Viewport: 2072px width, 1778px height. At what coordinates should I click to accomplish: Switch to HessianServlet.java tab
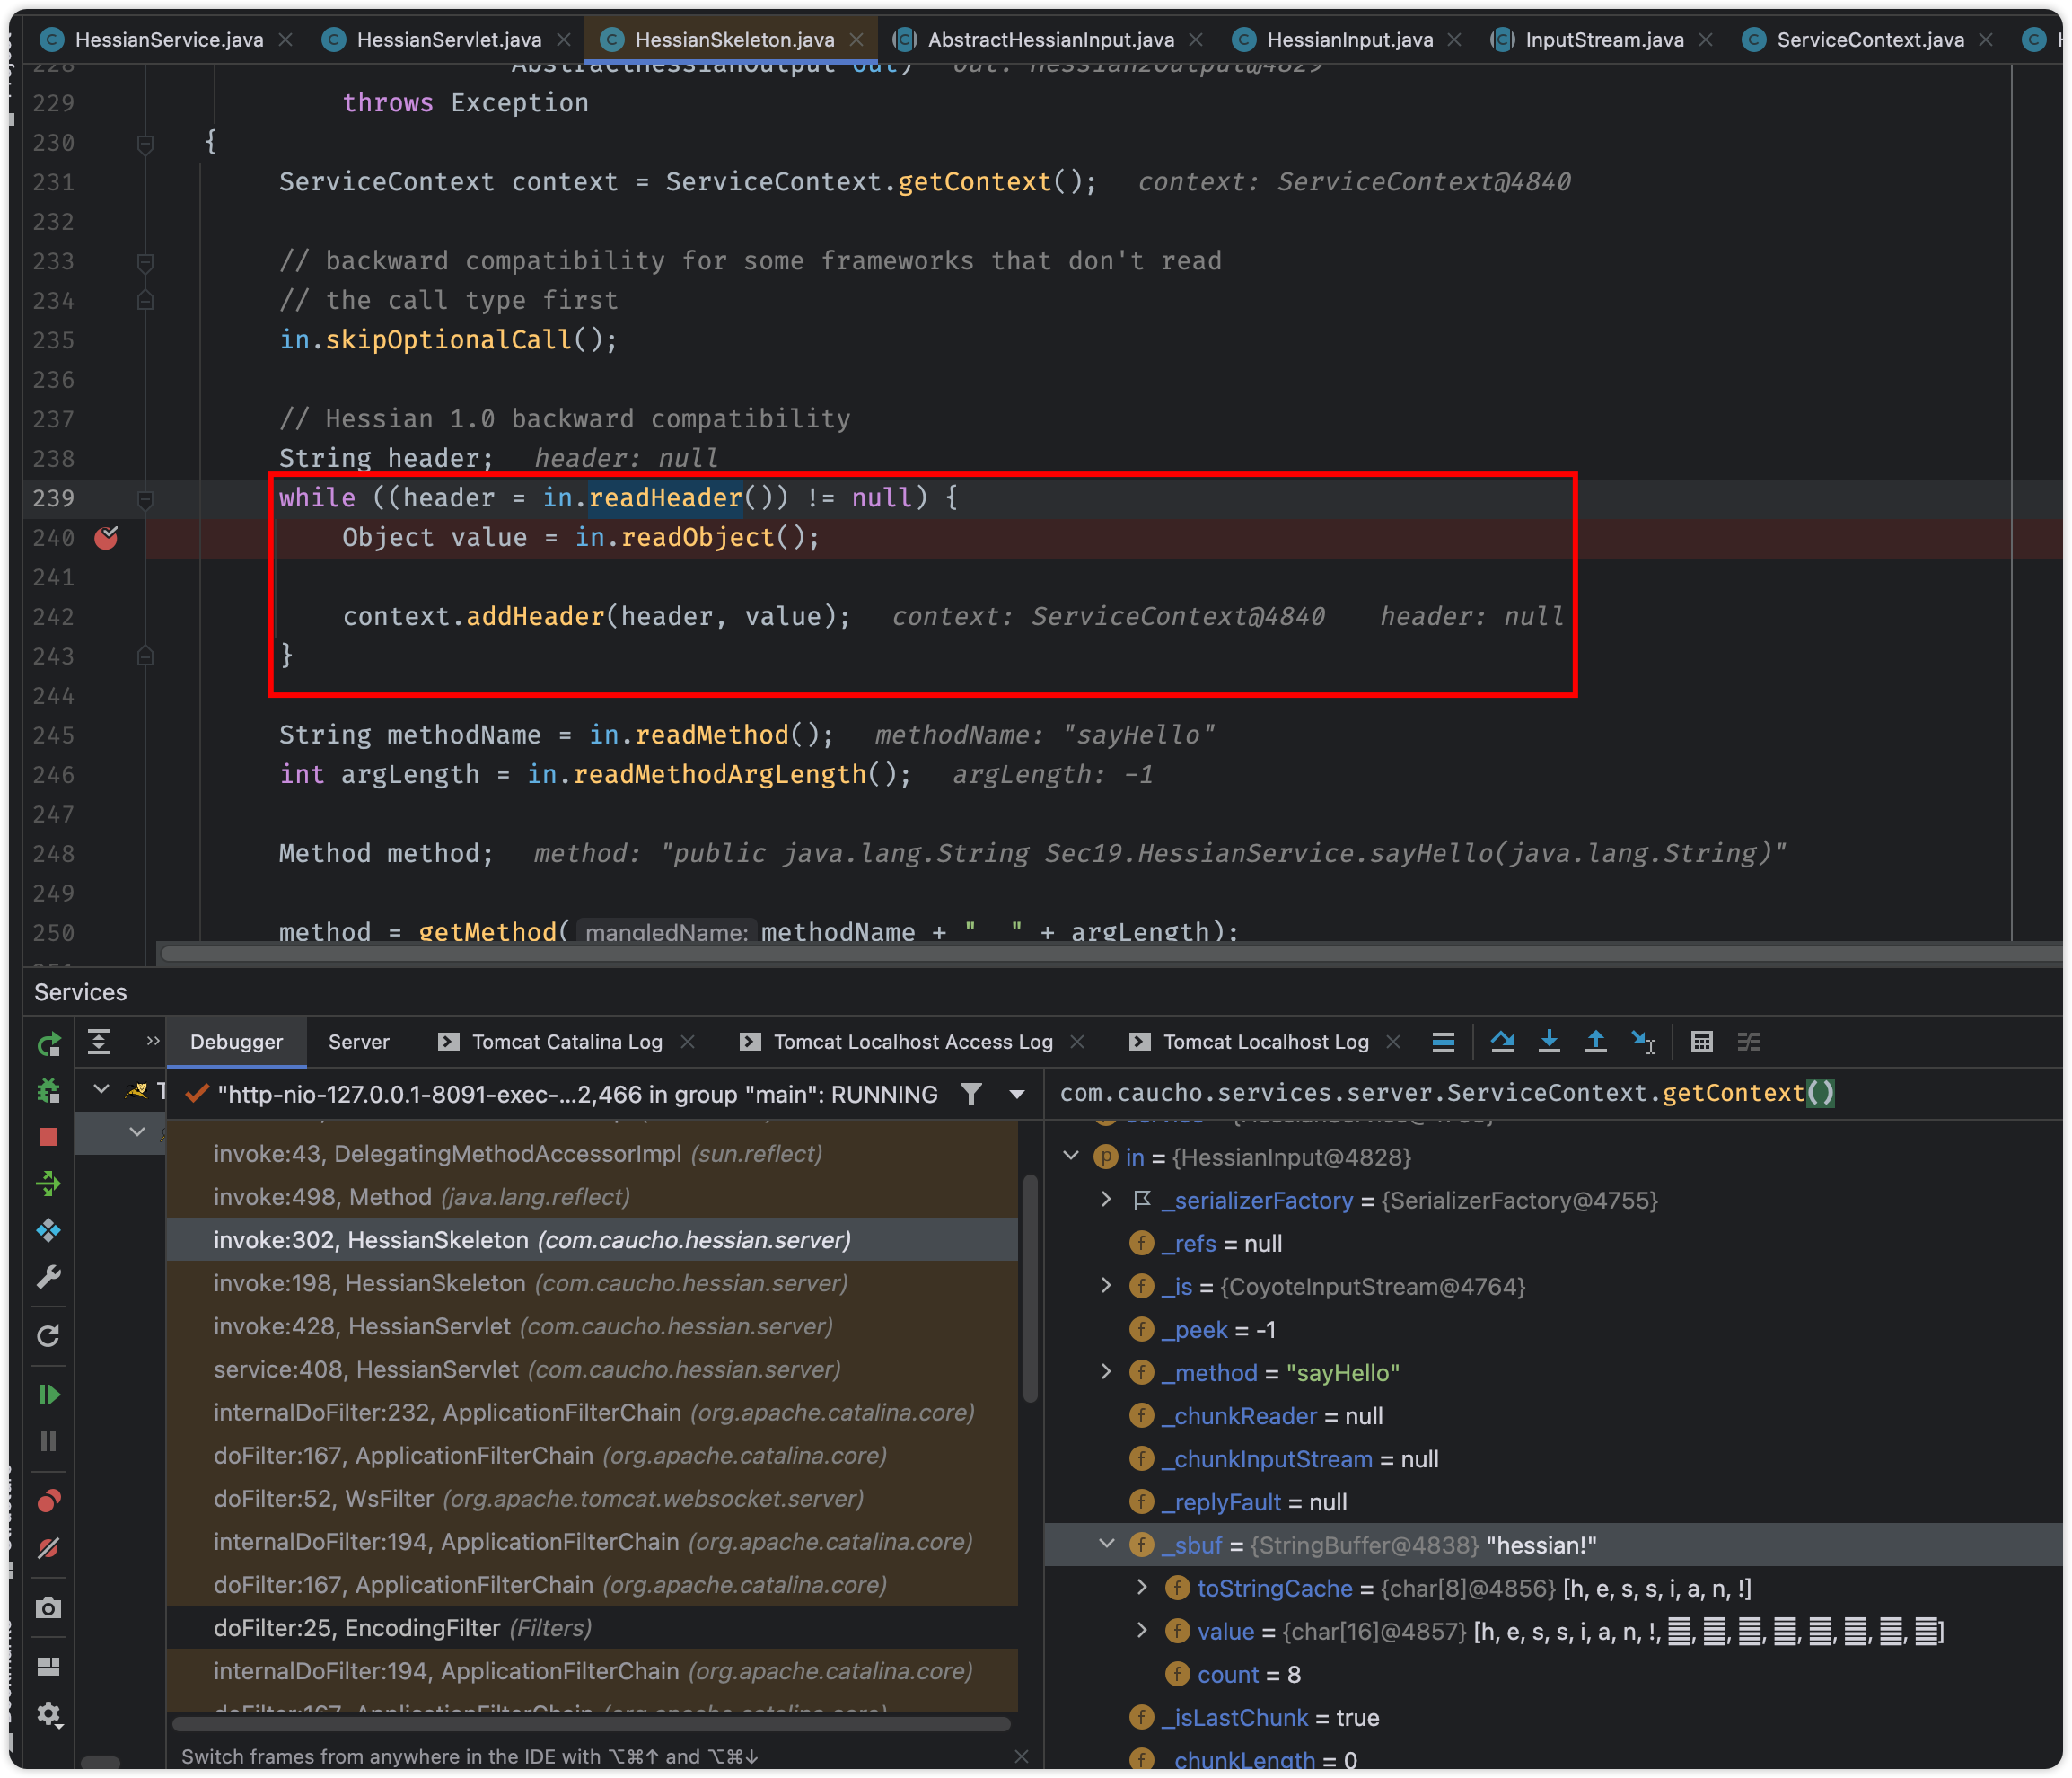(449, 40)
